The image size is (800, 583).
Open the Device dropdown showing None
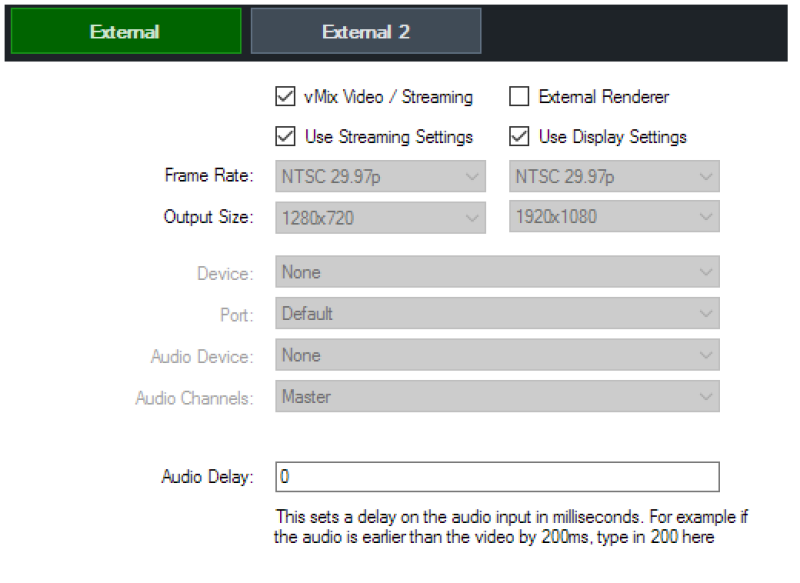pyautogui.click(x=497, y=272)
